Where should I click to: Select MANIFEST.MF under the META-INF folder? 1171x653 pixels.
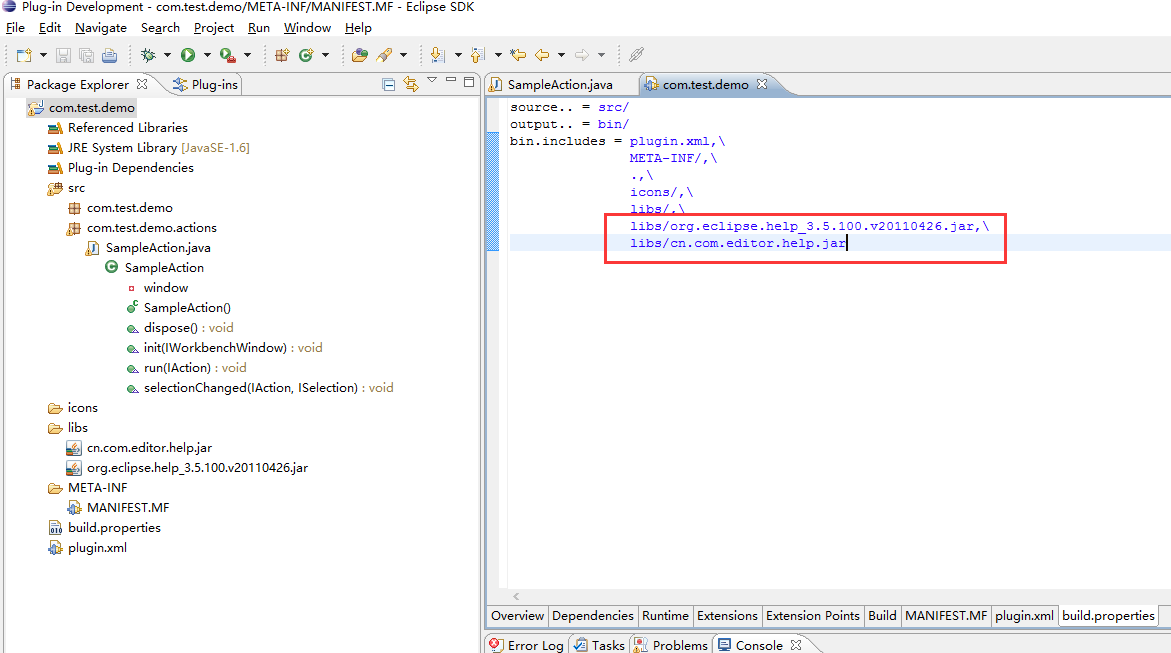128,507
